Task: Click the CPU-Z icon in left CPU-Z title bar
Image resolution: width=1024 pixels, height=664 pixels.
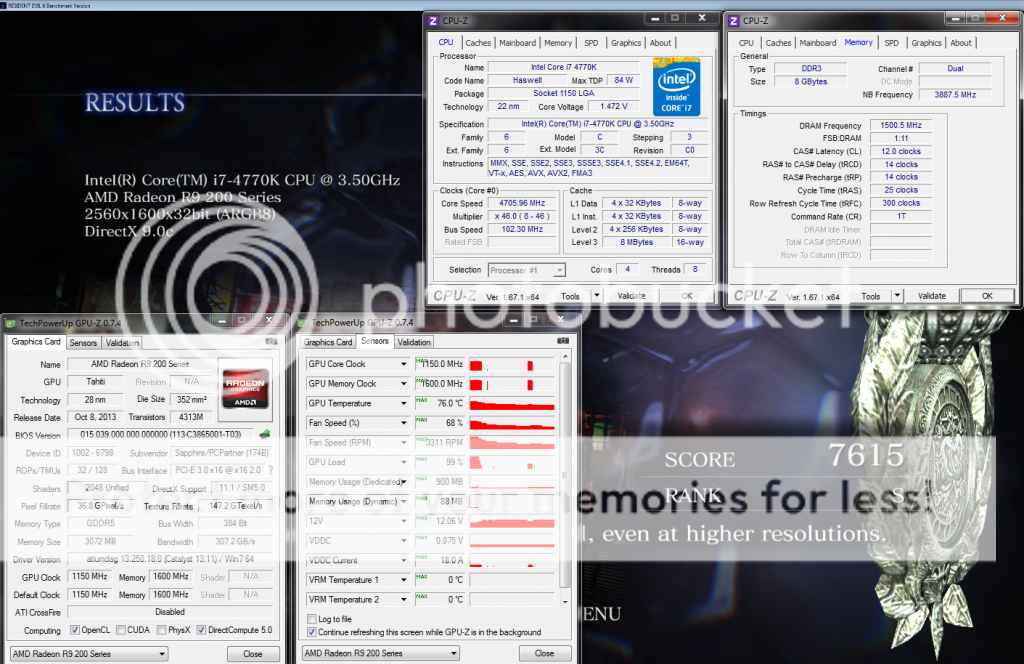Action: [432, 20]
